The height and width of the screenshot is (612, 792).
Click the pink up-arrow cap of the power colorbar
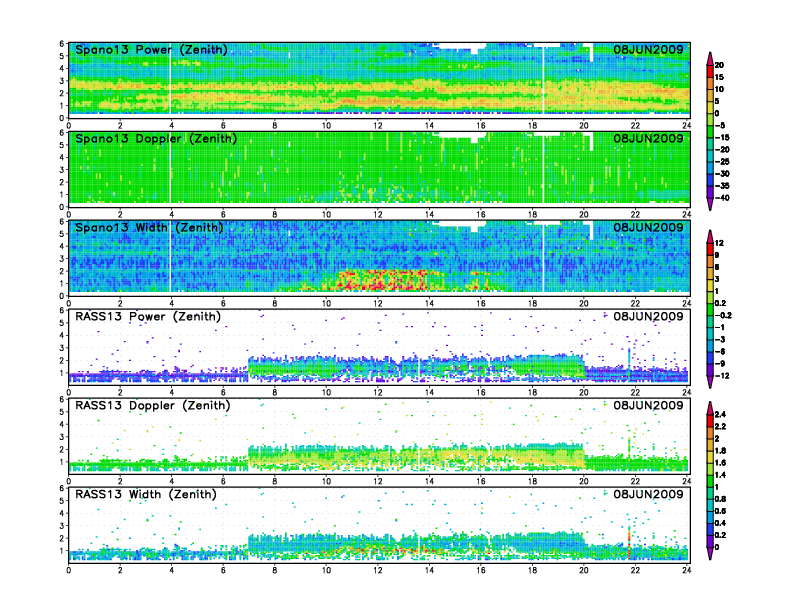click(x=710, y=59)
